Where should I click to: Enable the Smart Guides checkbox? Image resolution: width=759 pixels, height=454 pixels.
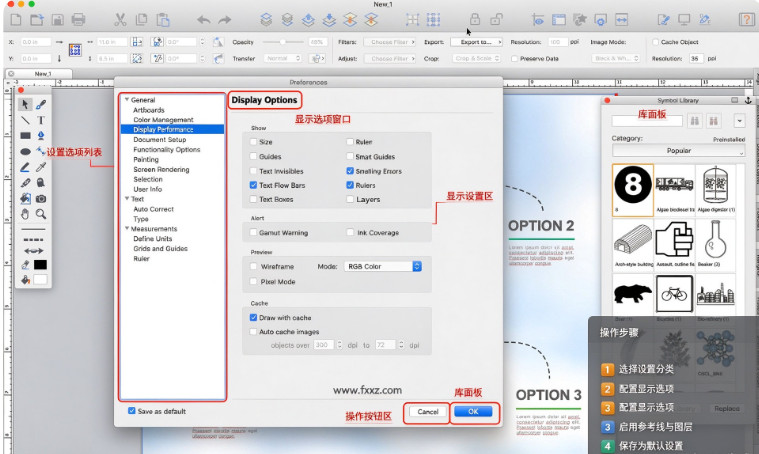click(x=350, y=156)
